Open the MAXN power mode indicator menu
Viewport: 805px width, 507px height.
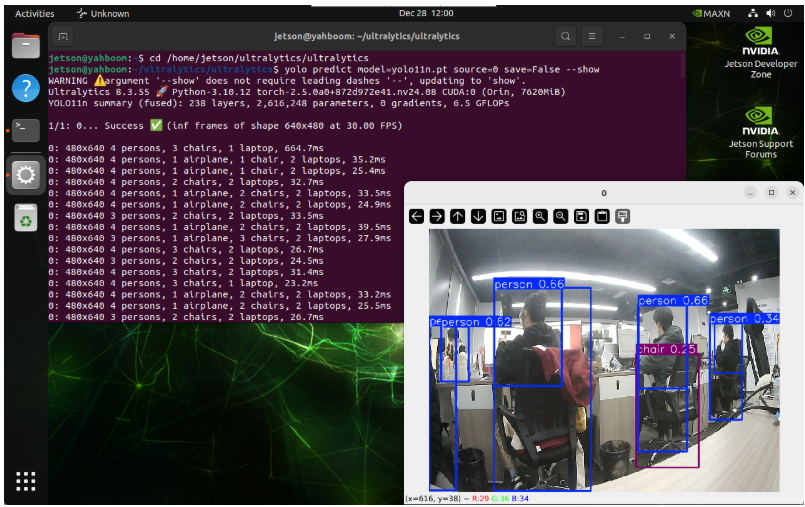click(x=711, y=13)
